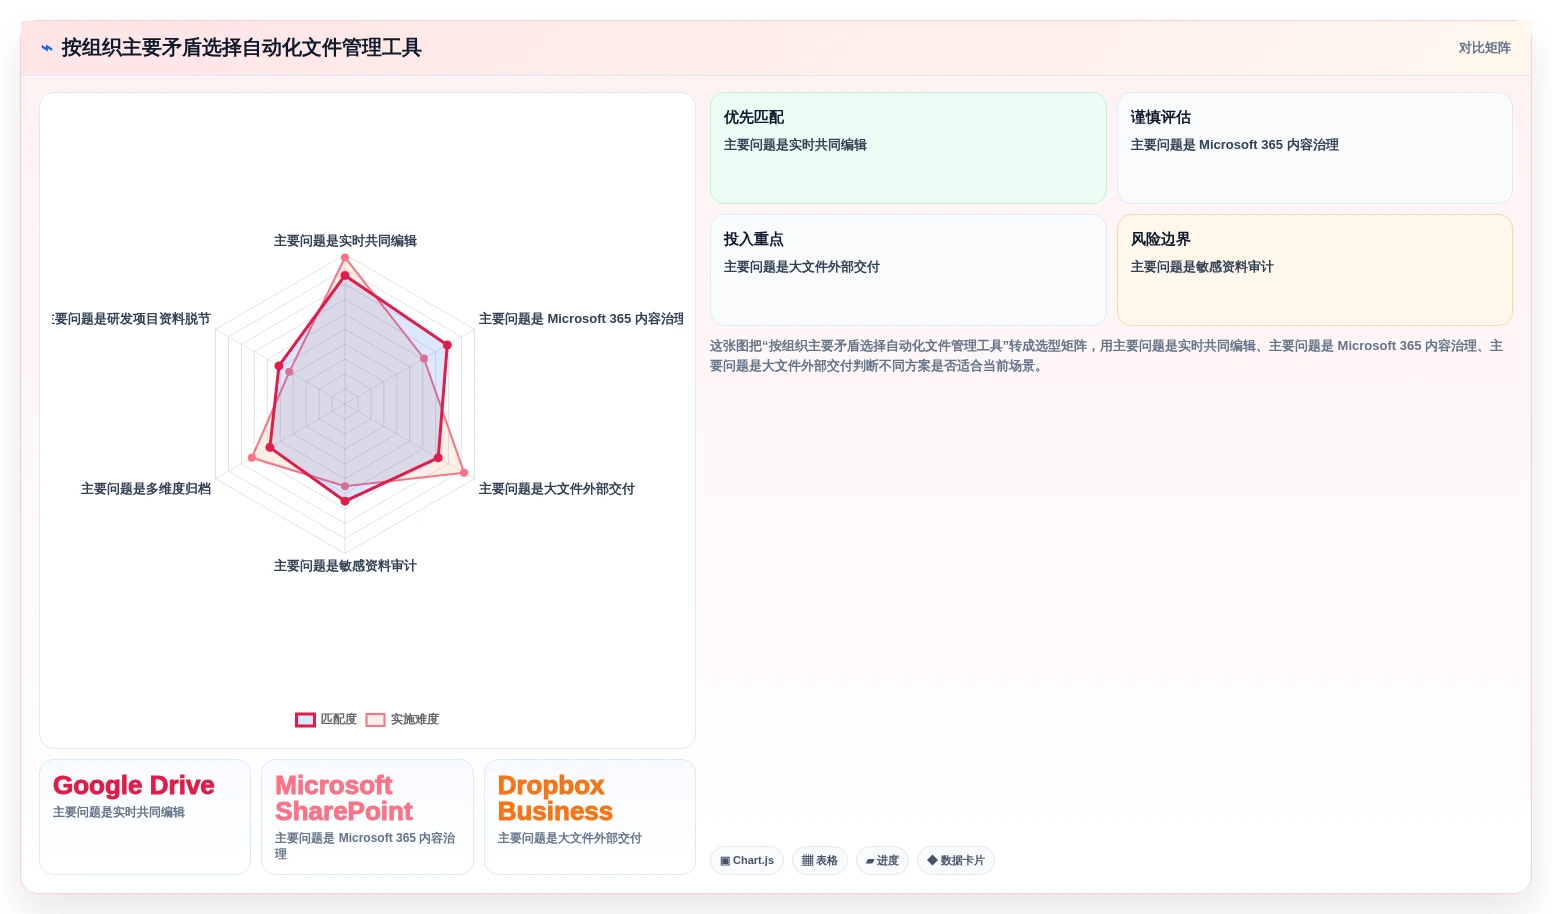Click 主要问题是敏感资料审计 text in 风险边界 card
1552x914 pixels.
coord(1202,267)
